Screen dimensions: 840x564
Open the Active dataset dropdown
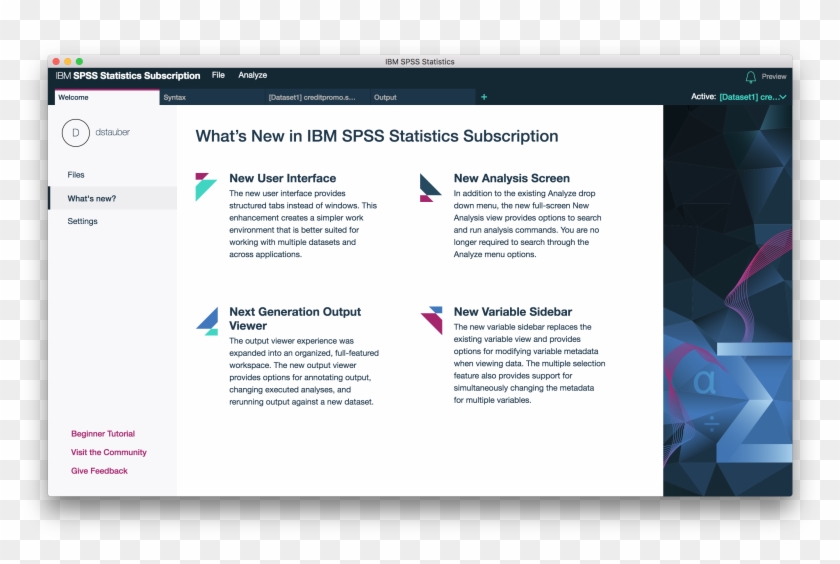point(753,97)
